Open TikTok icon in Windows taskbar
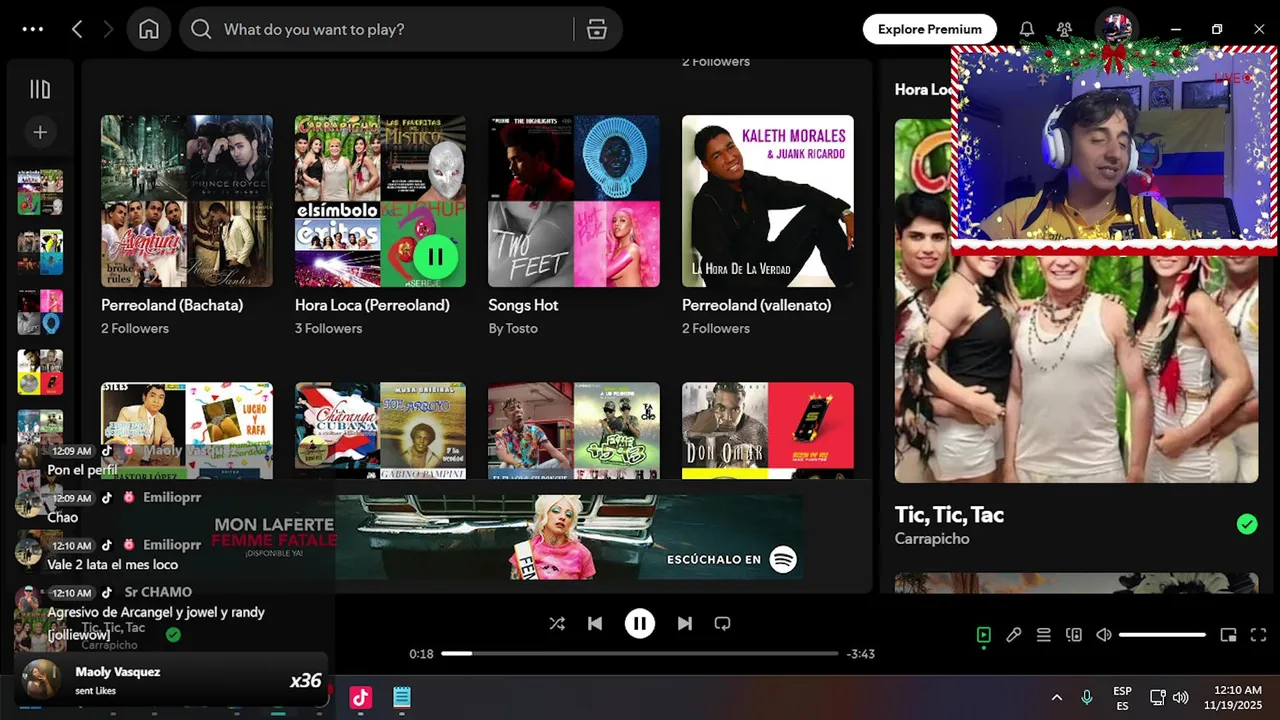 360,698
